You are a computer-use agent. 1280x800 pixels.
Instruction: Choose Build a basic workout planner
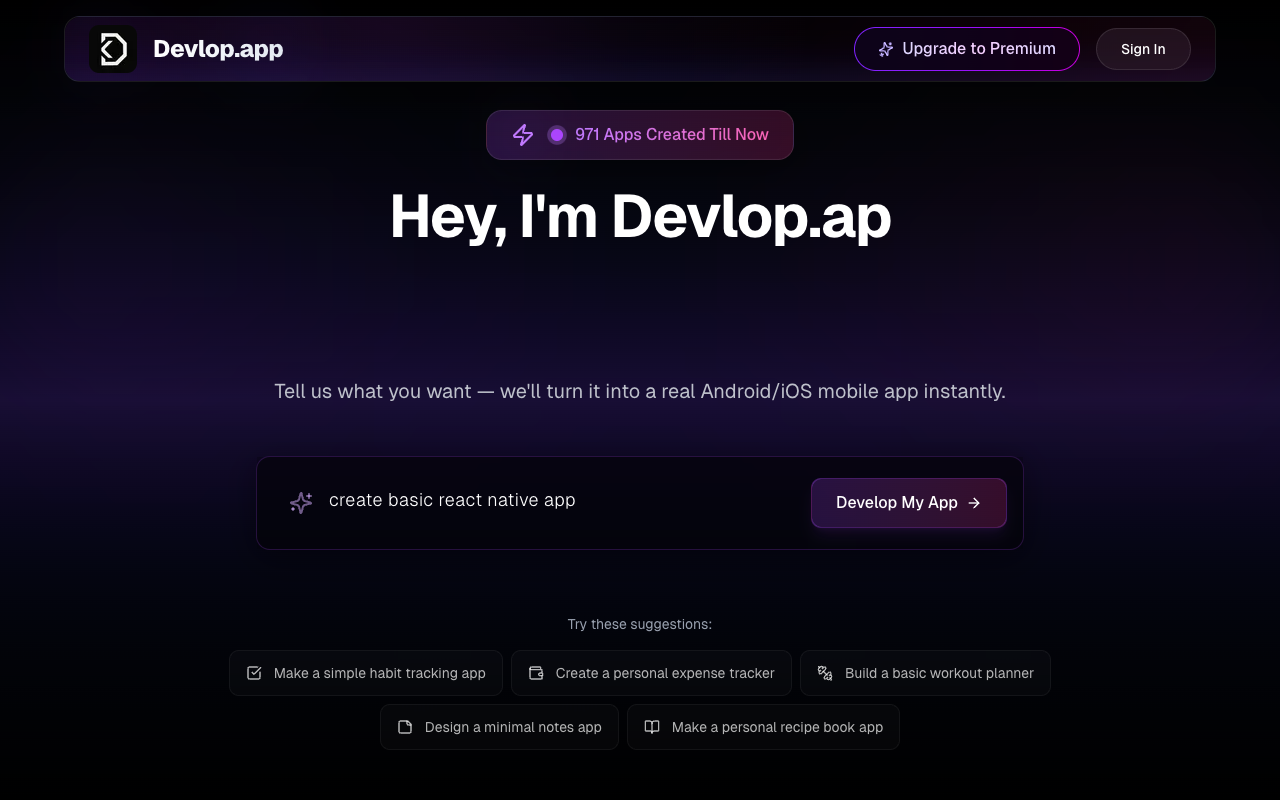tap(925, 673)
